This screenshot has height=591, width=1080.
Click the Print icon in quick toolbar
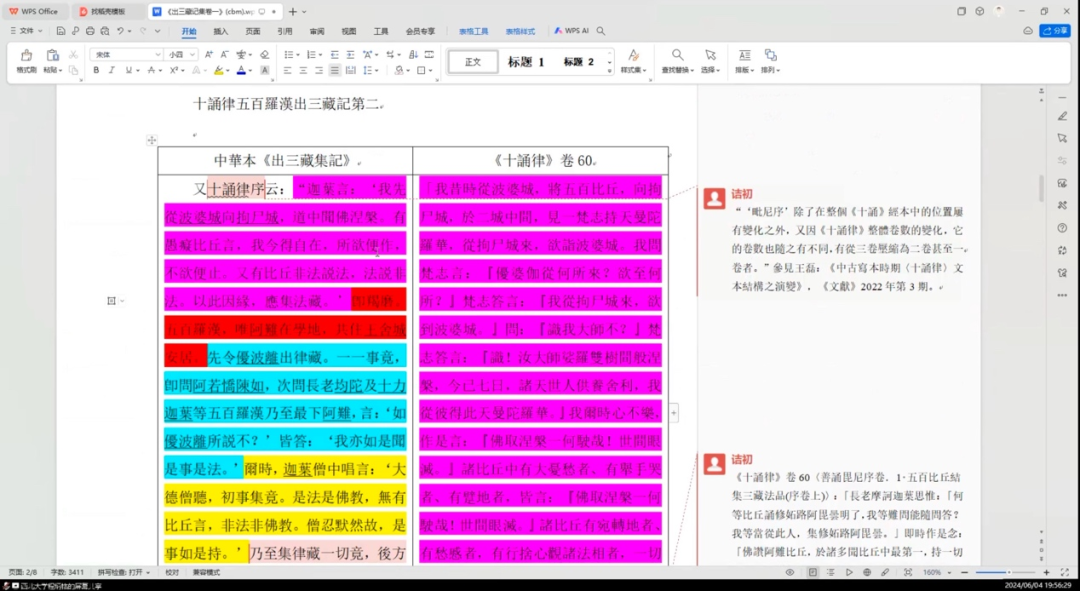pos(90,31)
